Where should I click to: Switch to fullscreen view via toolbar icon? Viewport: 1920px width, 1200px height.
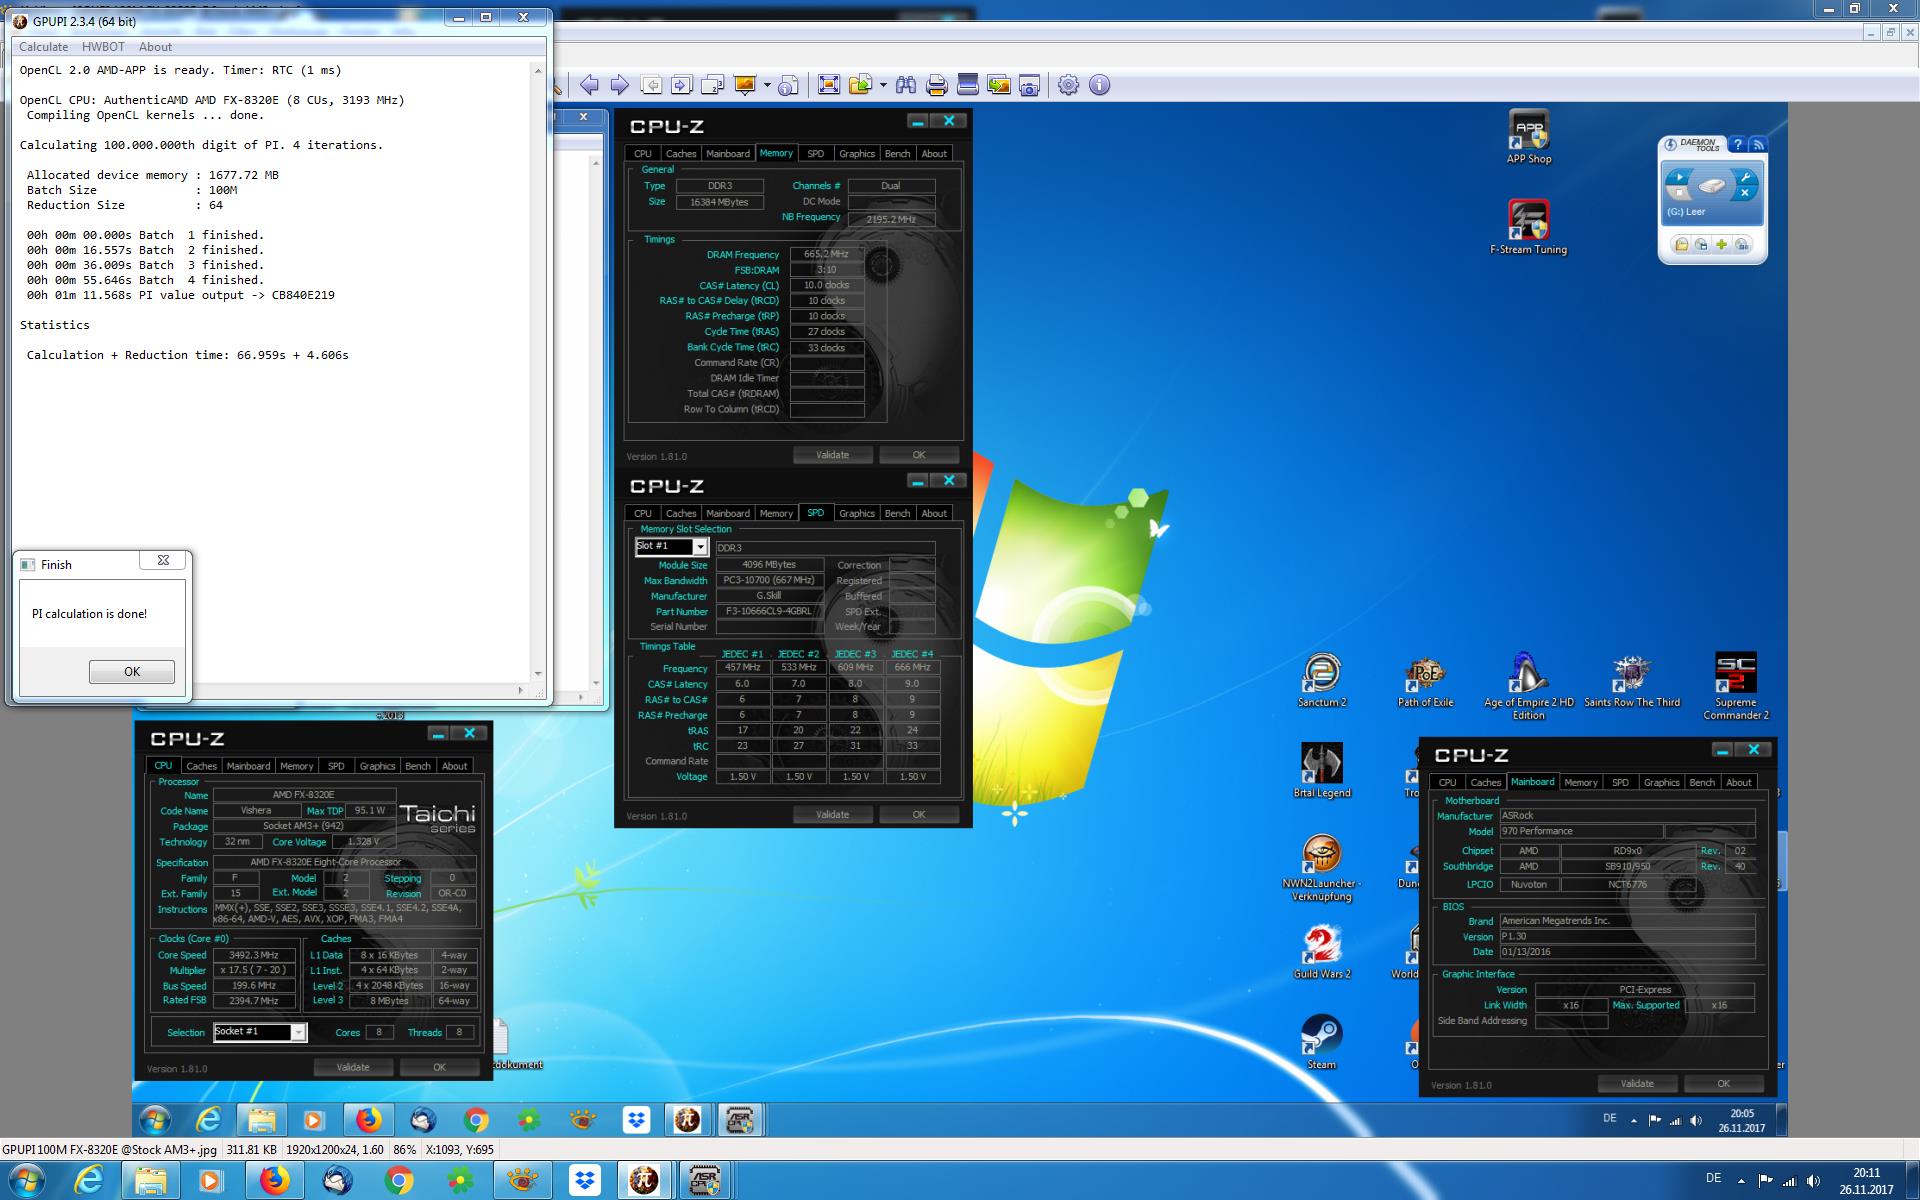829,85
